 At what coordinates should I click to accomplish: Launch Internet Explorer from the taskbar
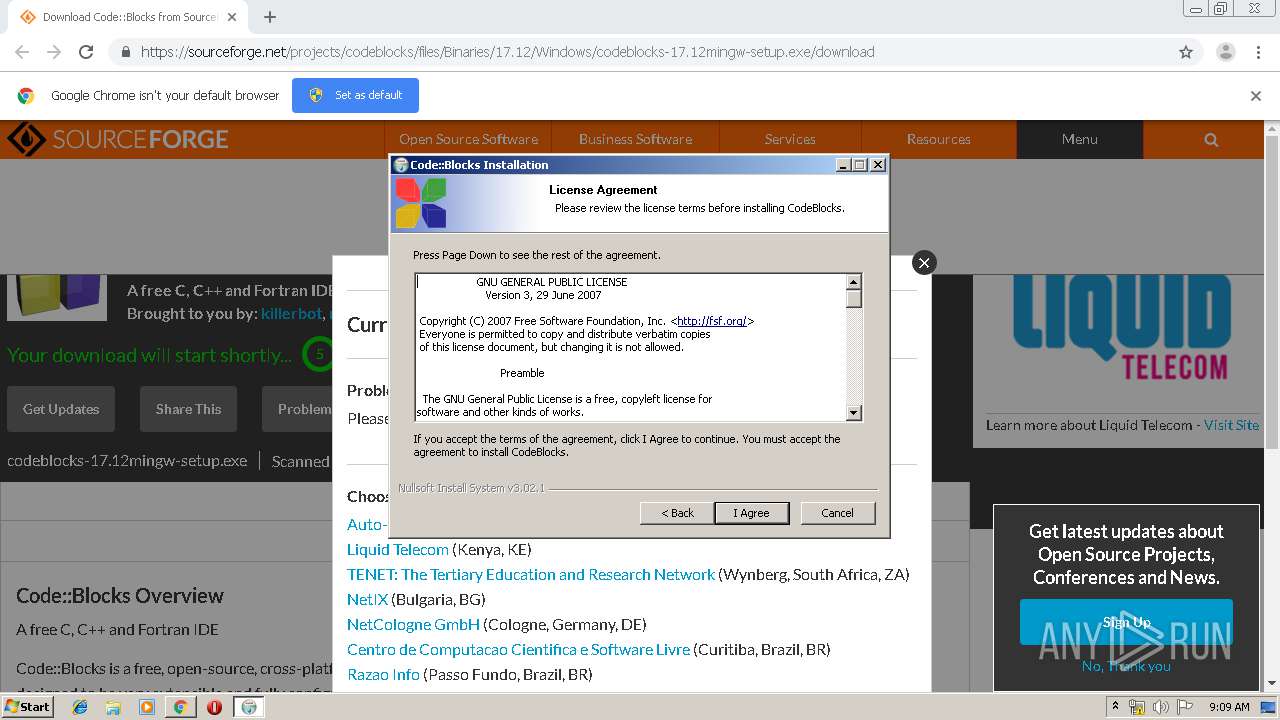(x=80, y=707)
